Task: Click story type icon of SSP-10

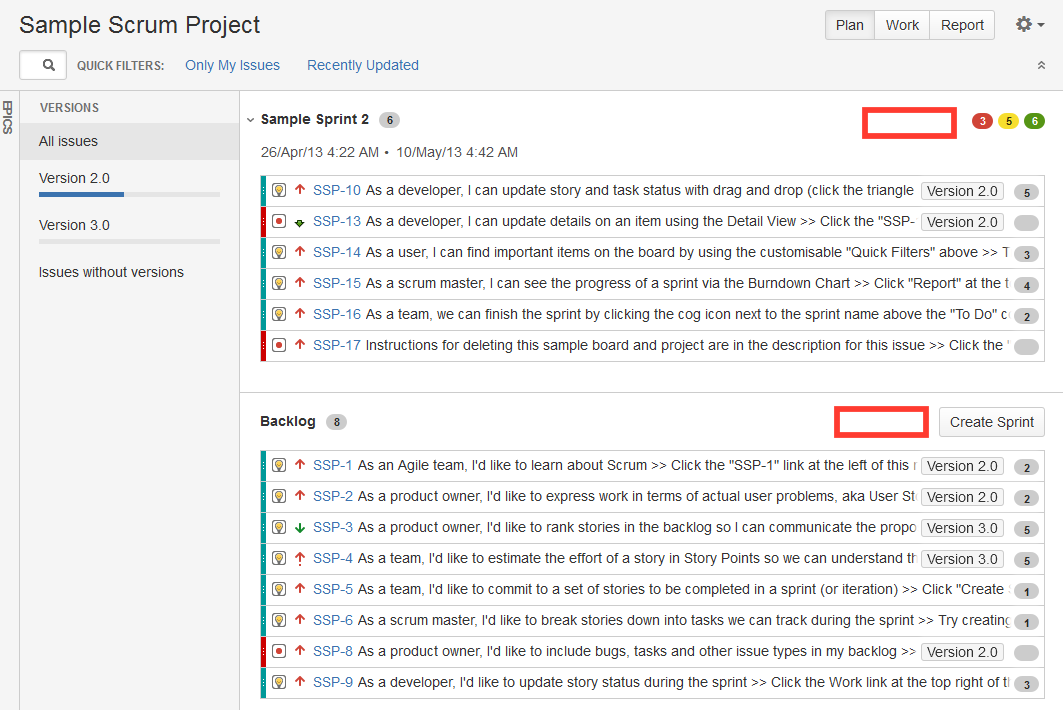Action: [x=279, y=191]
